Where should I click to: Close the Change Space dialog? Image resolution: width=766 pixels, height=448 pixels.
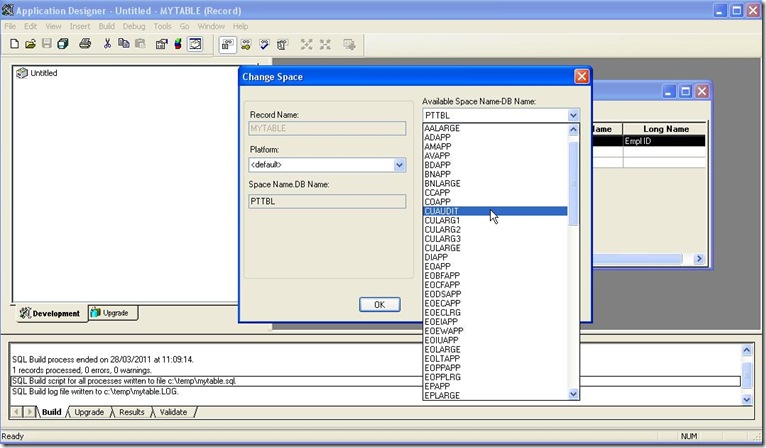(580, 76)
